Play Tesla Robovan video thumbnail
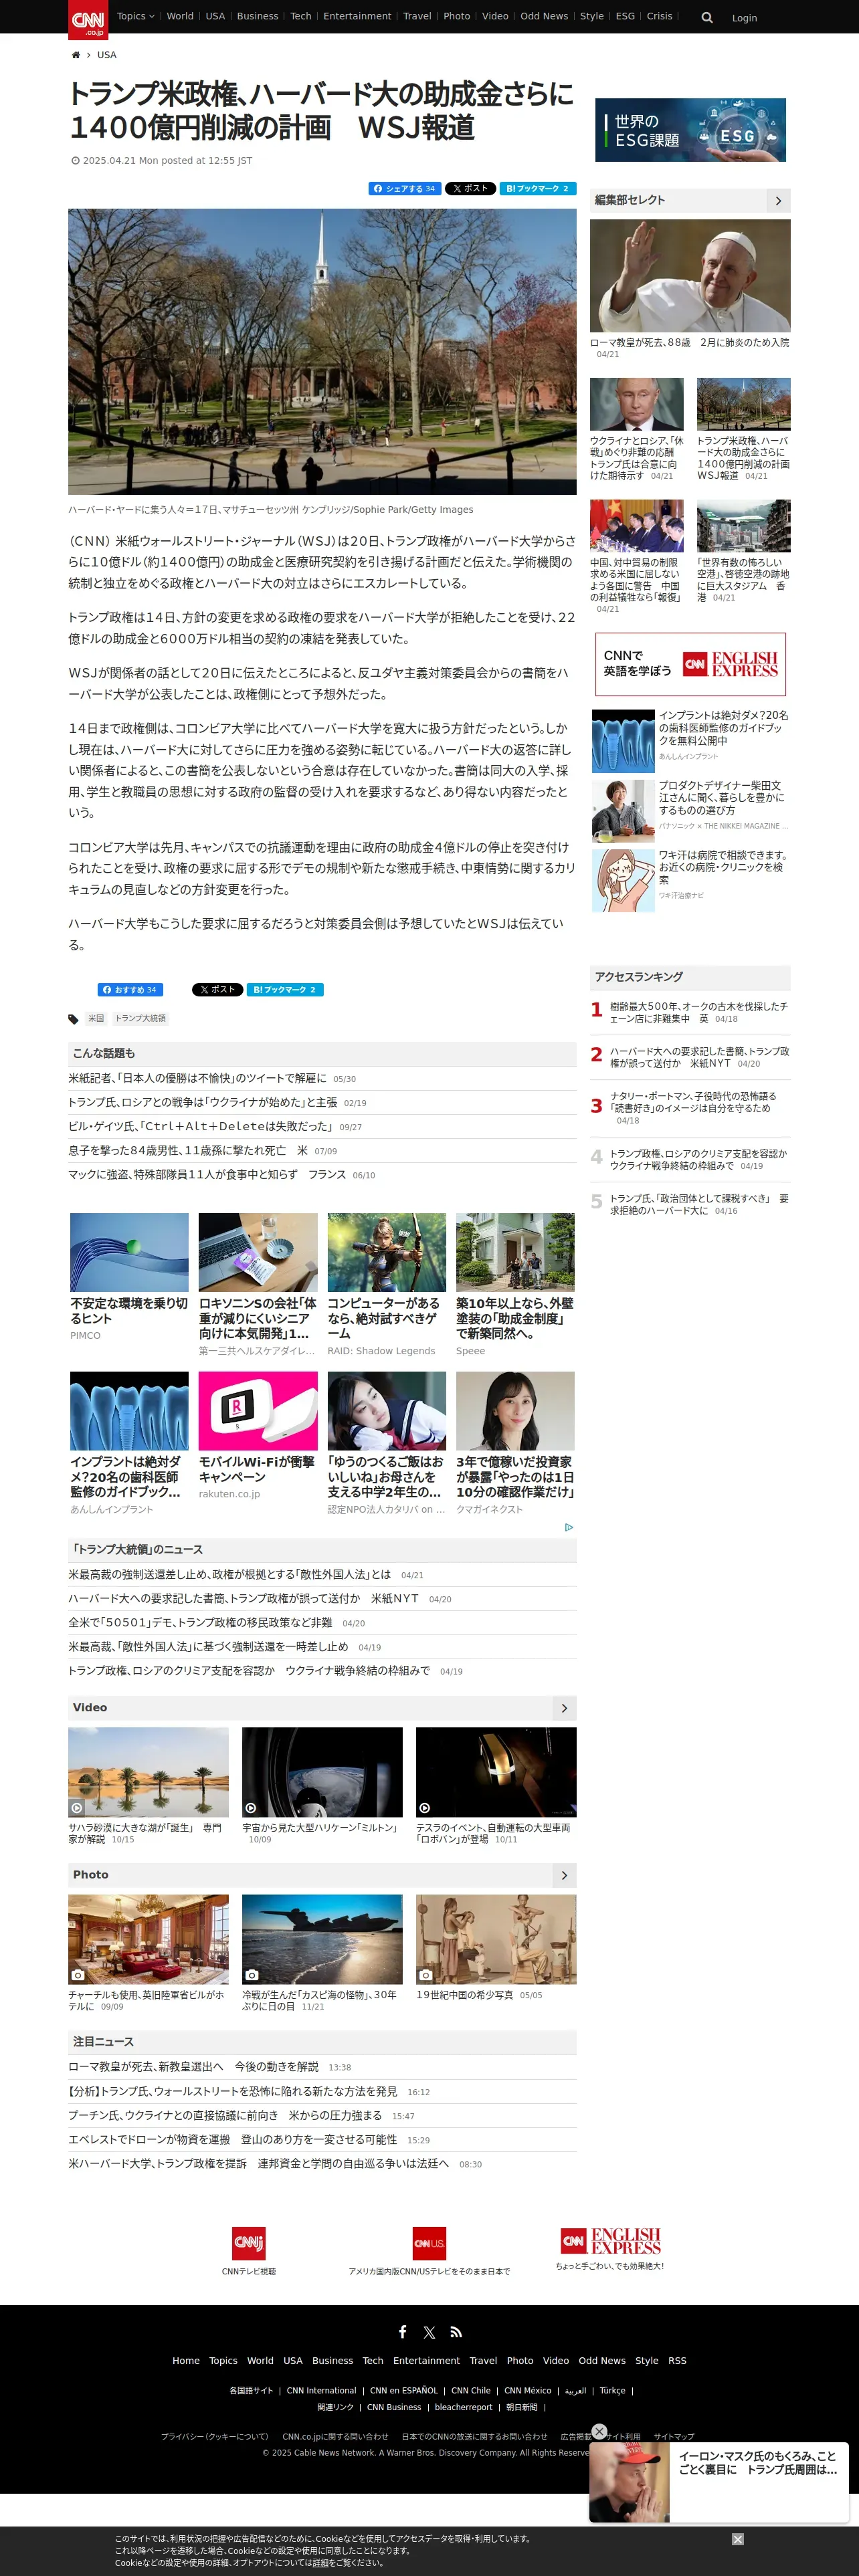Image resolution: width=859 pixels, height=2576 pixels. coord(496,1772)
